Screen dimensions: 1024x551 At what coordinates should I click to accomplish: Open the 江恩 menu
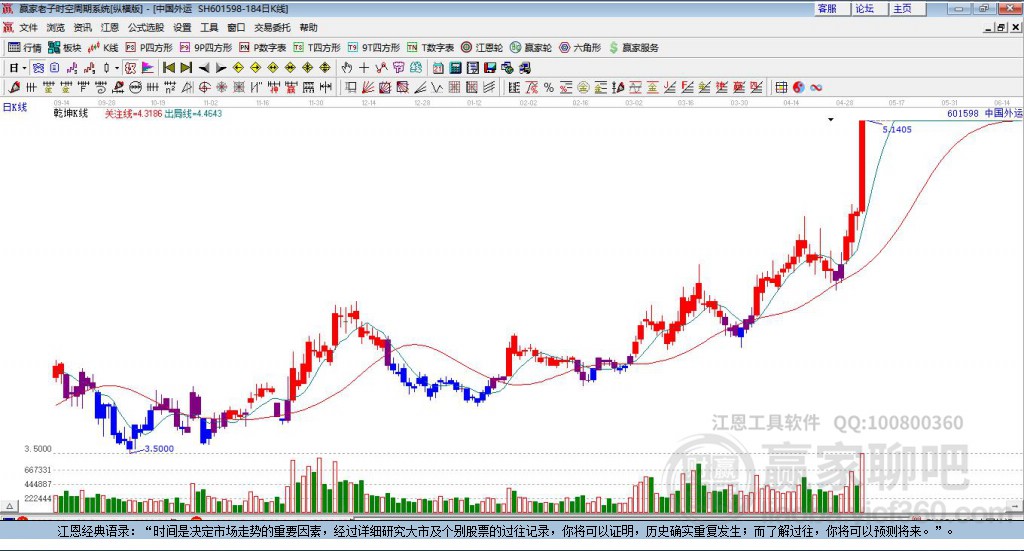[110, 27]
